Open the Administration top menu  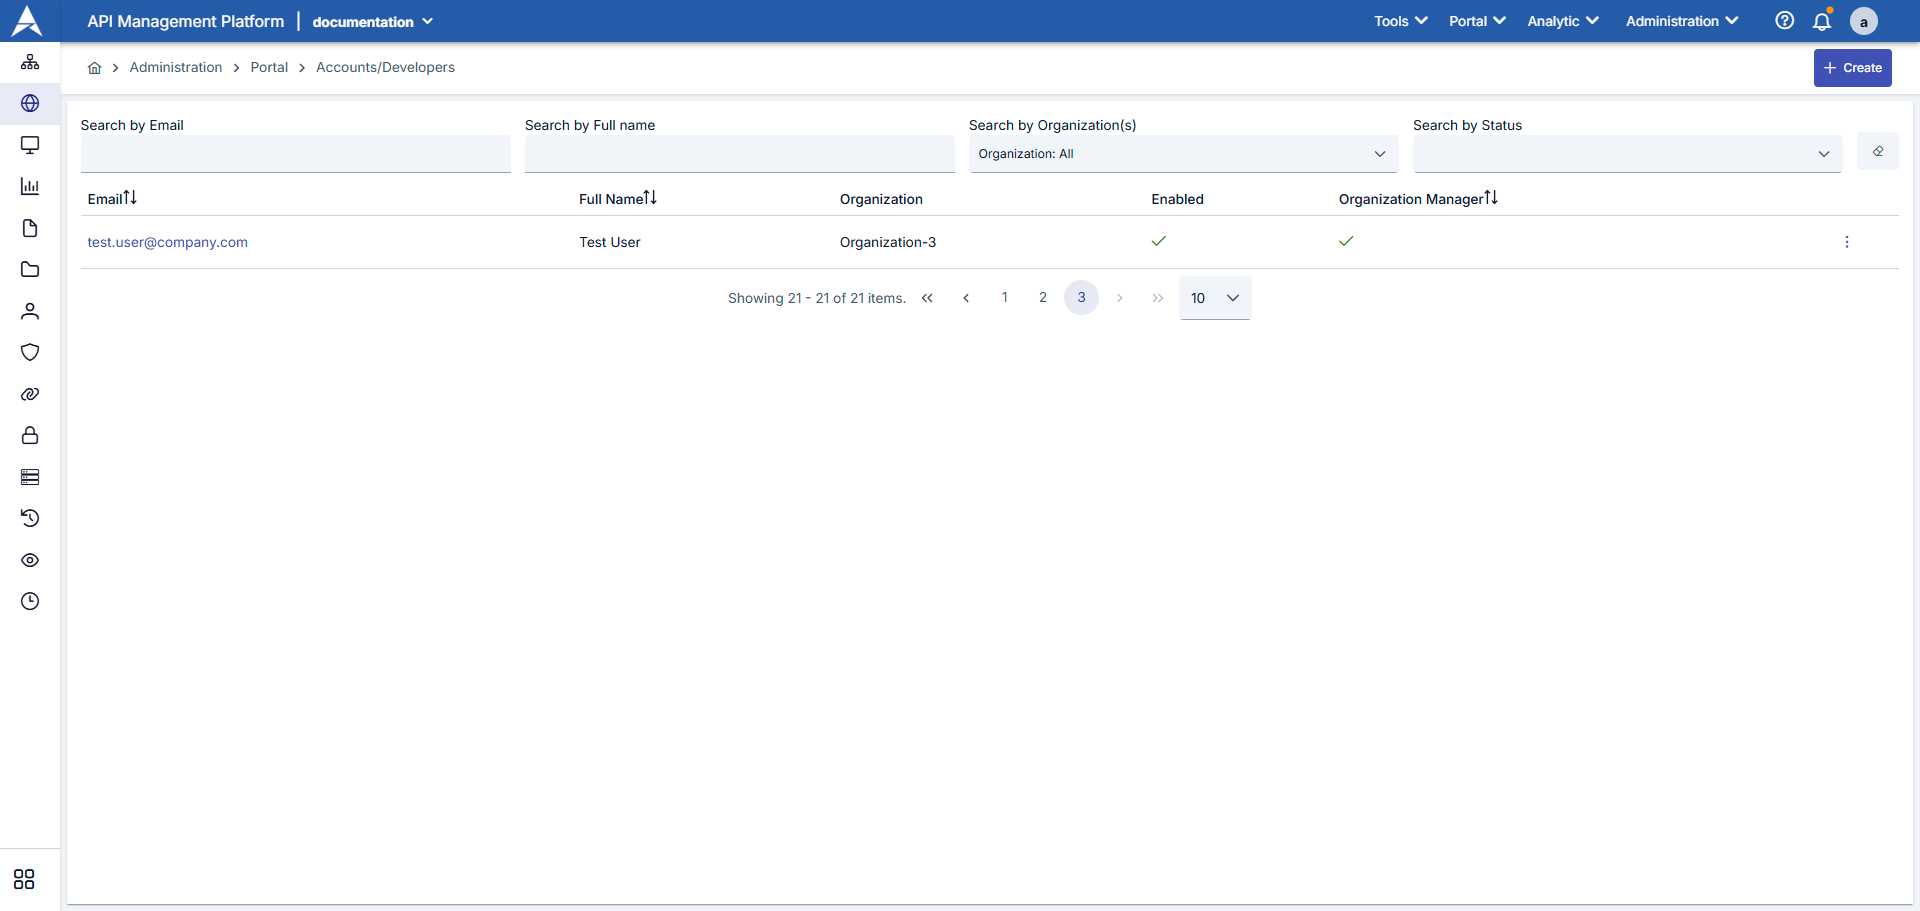pos(1681,21)
